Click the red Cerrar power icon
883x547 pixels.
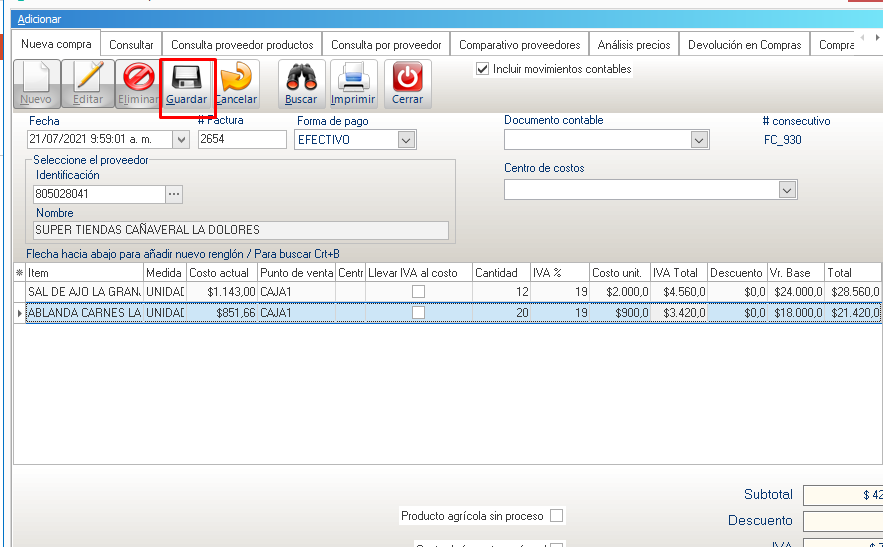coord(407,84)
